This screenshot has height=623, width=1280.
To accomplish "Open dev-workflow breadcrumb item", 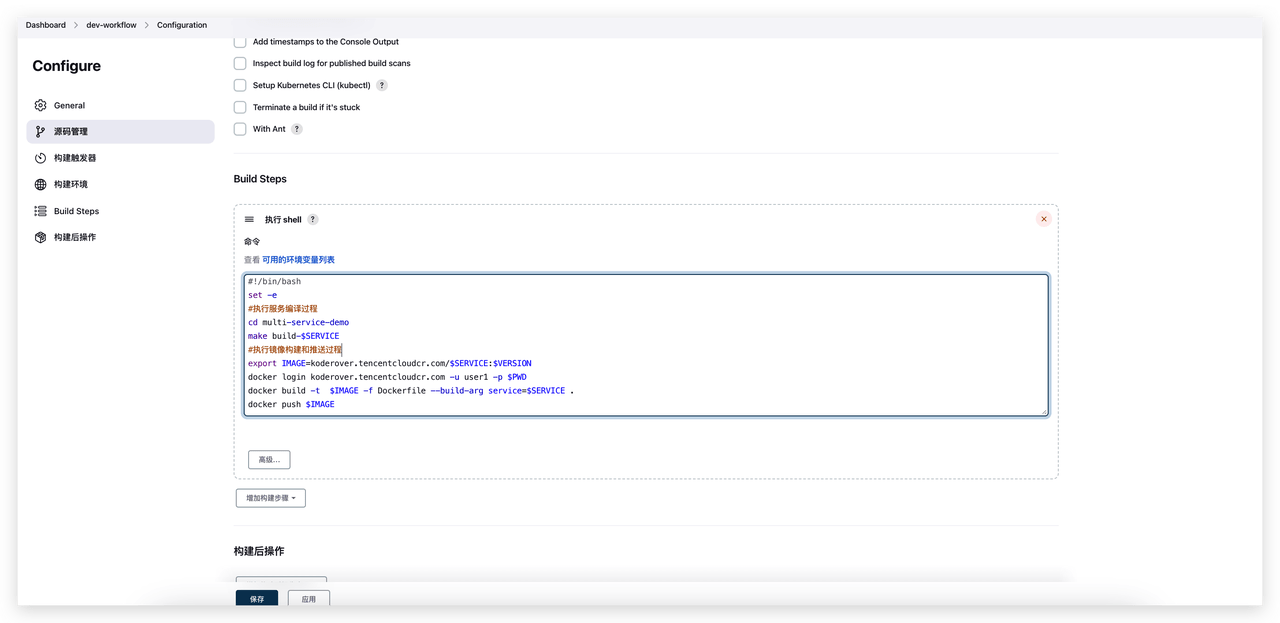I will [110, 25].
